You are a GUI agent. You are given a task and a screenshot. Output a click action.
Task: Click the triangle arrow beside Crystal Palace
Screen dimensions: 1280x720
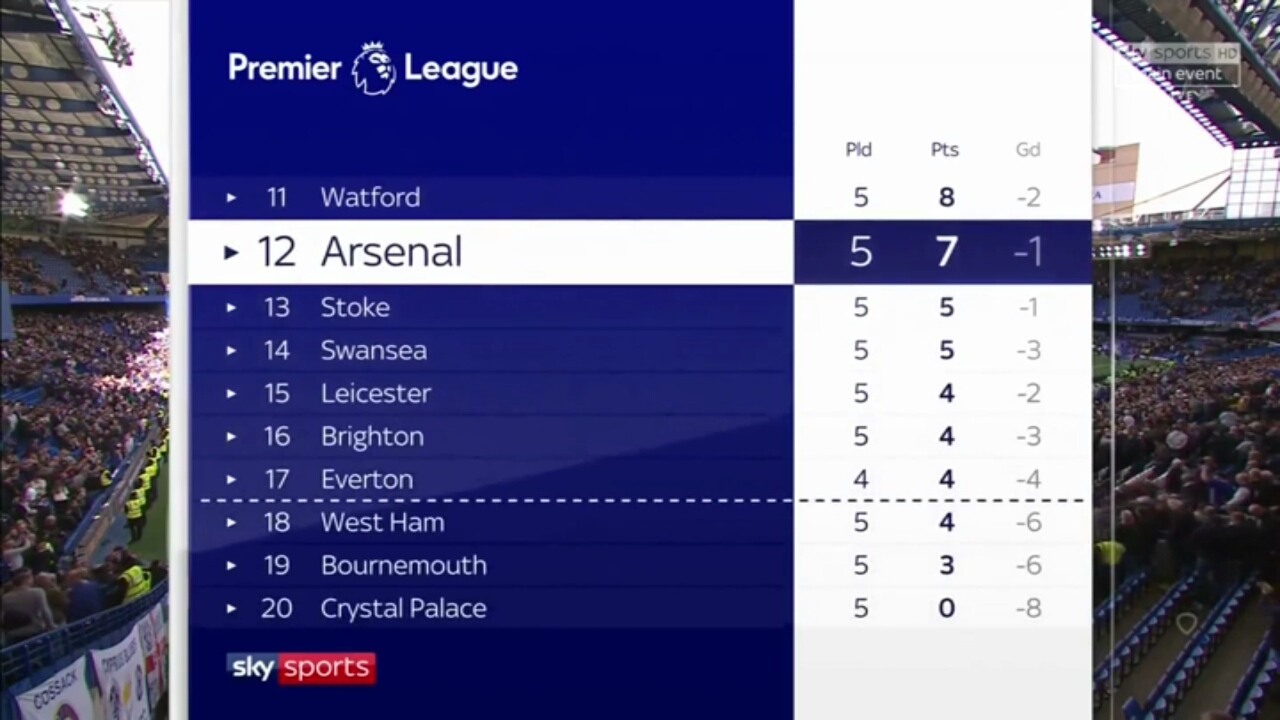231,609
